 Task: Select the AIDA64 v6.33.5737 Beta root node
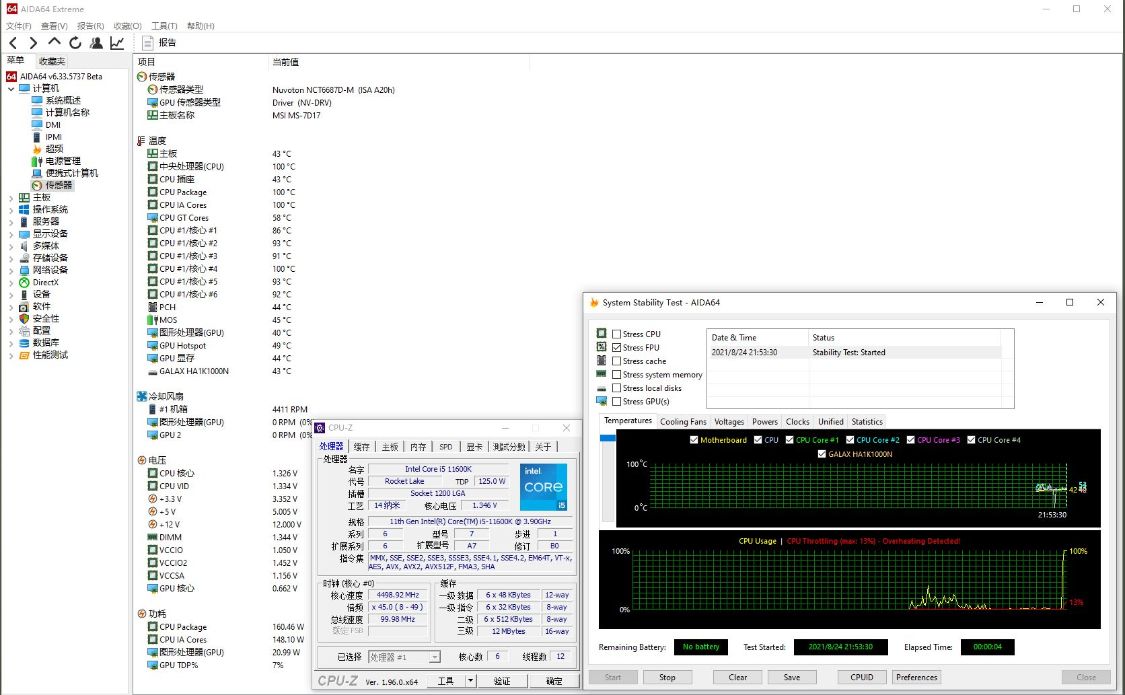pyautogui.click(x=60, y=76)
